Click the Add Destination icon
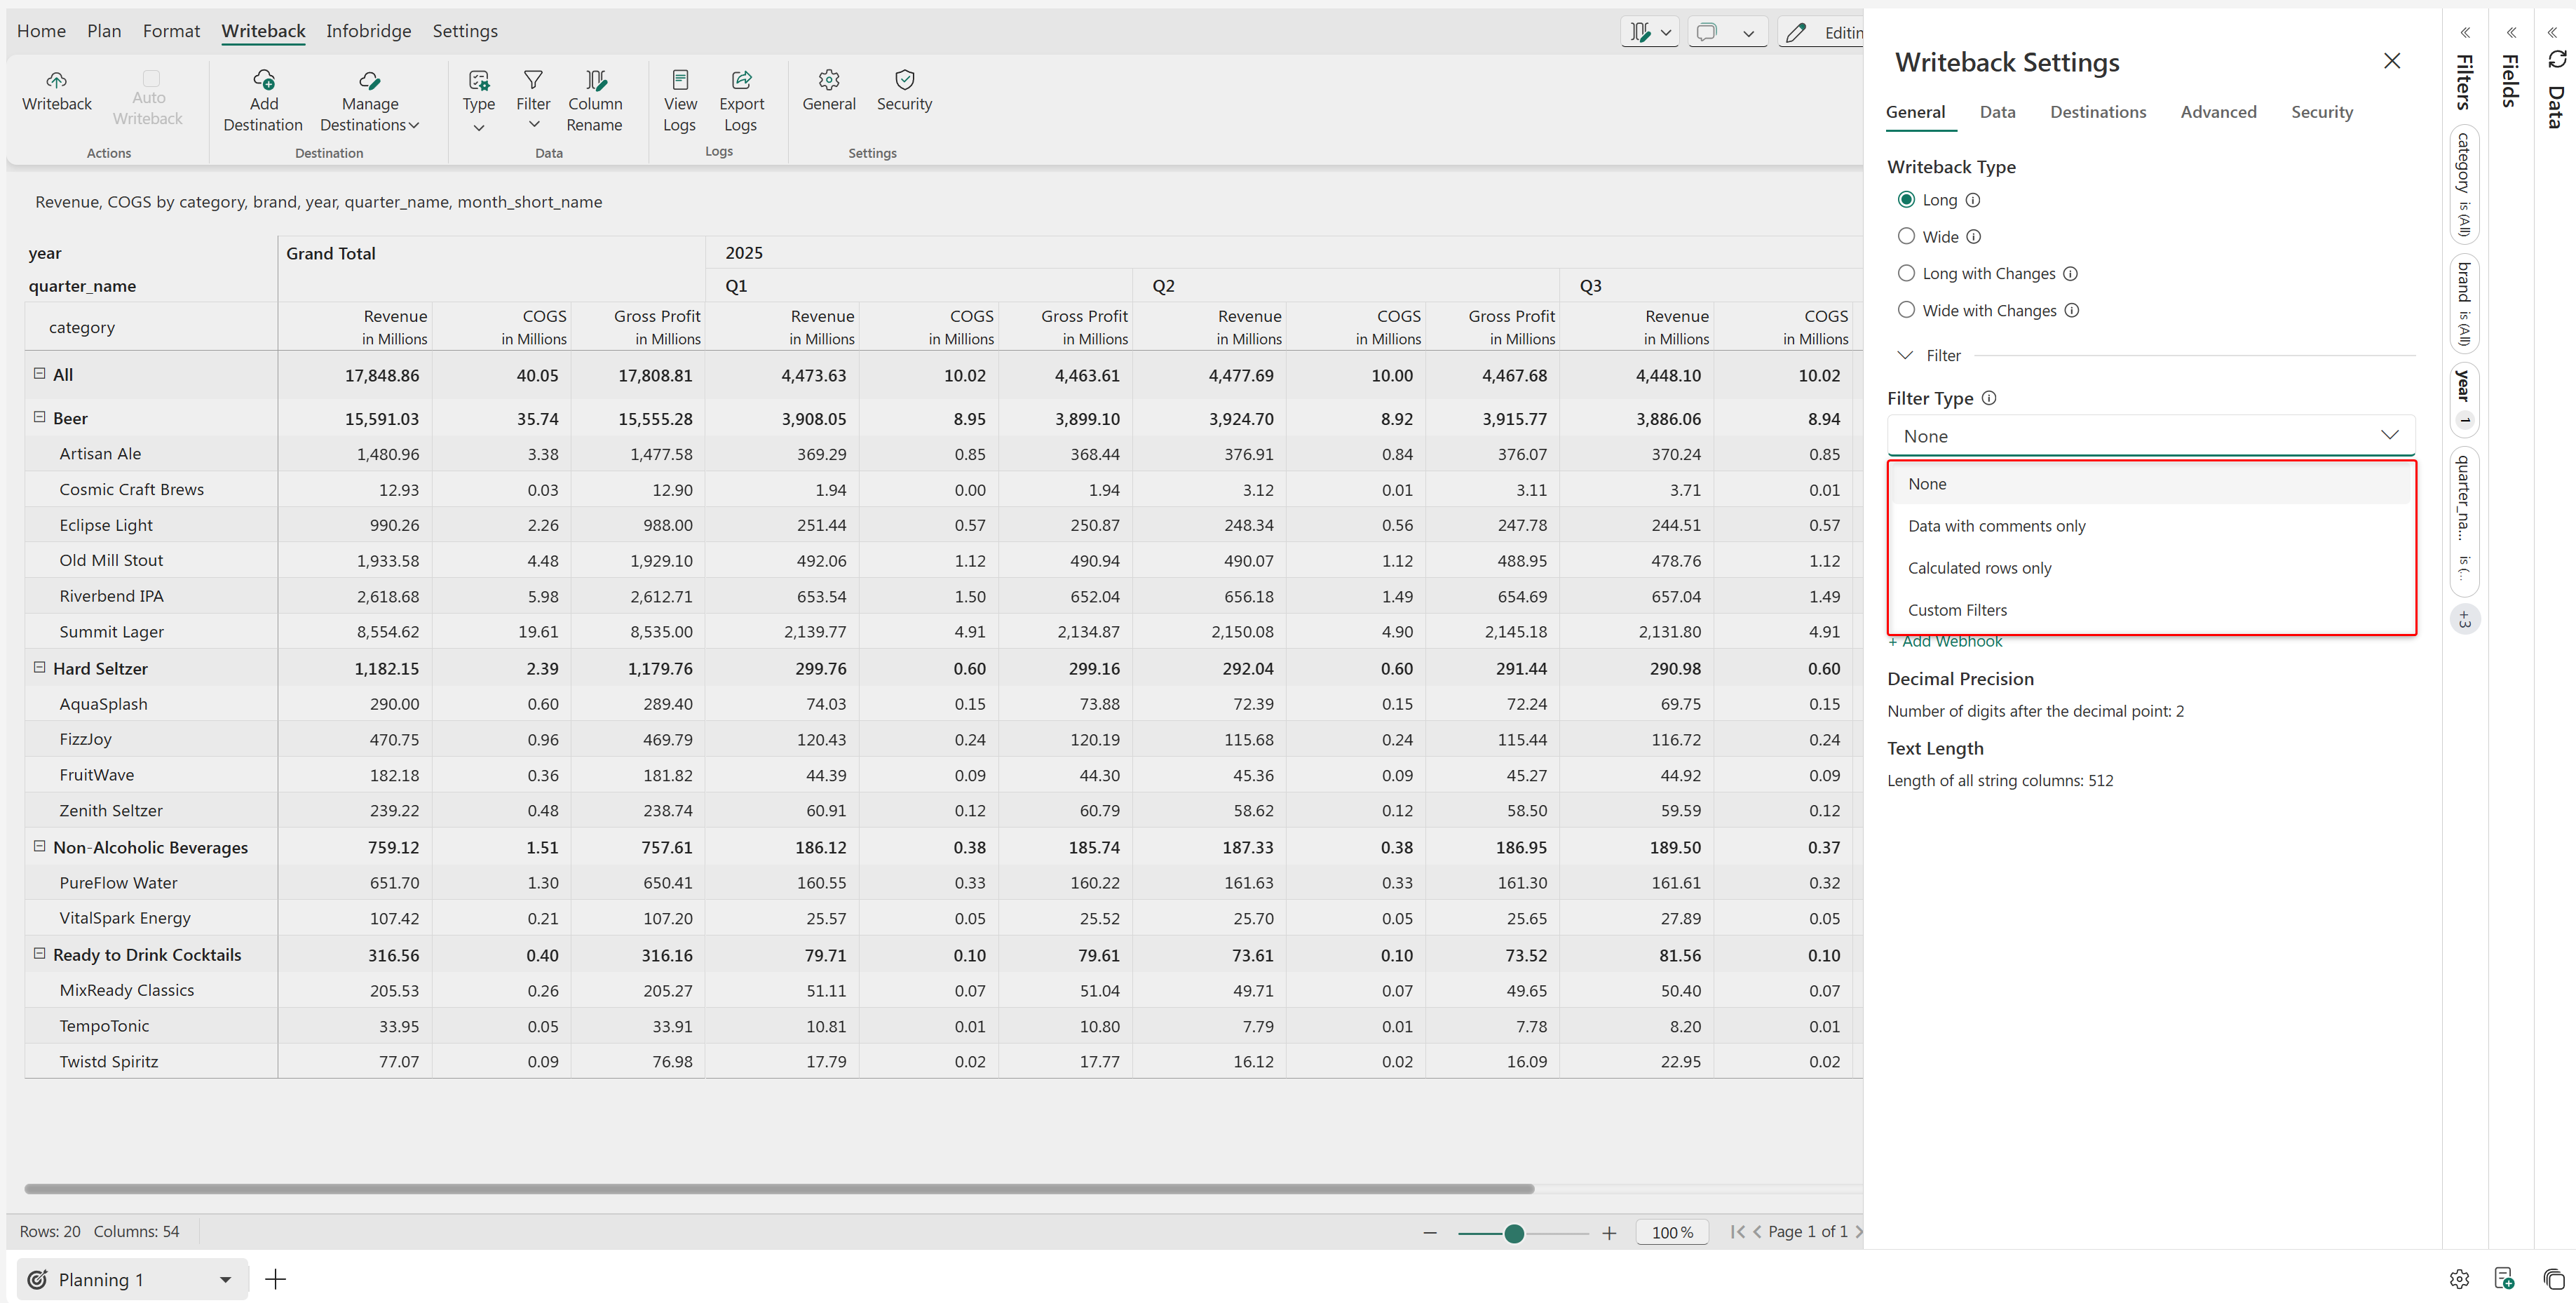 (263, 80)
